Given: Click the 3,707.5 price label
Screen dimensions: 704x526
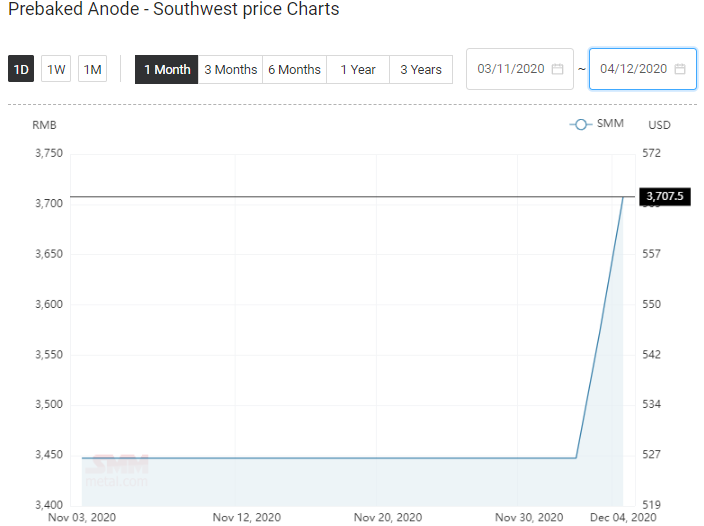Looking at the screenshot, I should (665, 196).
